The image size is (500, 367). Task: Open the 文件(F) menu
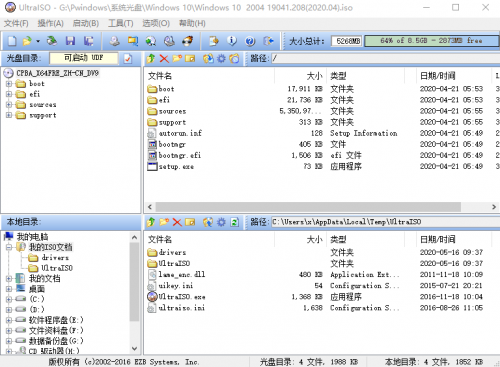click(x=16, y=23)
